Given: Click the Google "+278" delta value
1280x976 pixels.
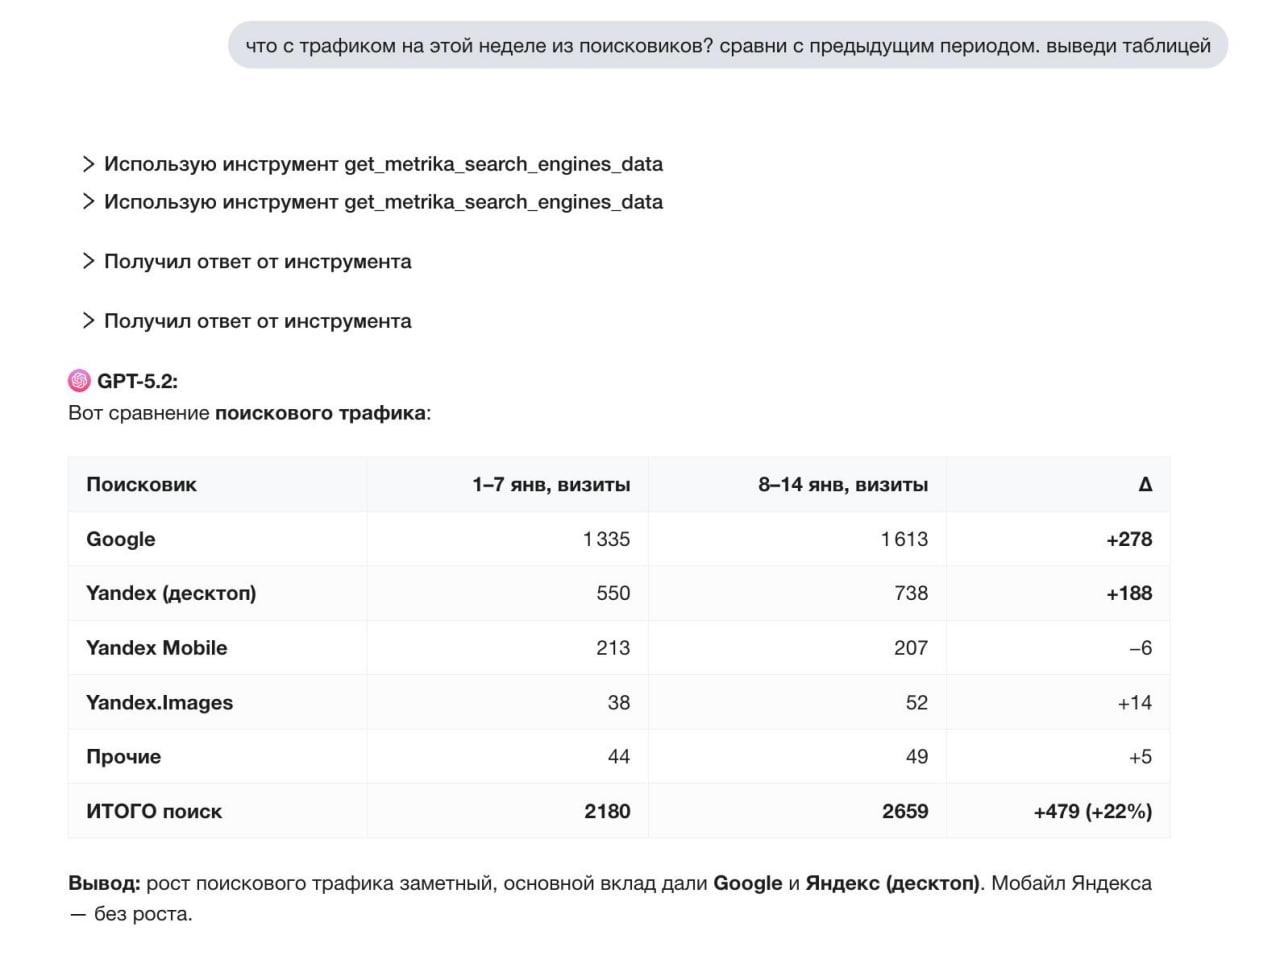Looking at the screenshot, I should tap(1129, 539).
